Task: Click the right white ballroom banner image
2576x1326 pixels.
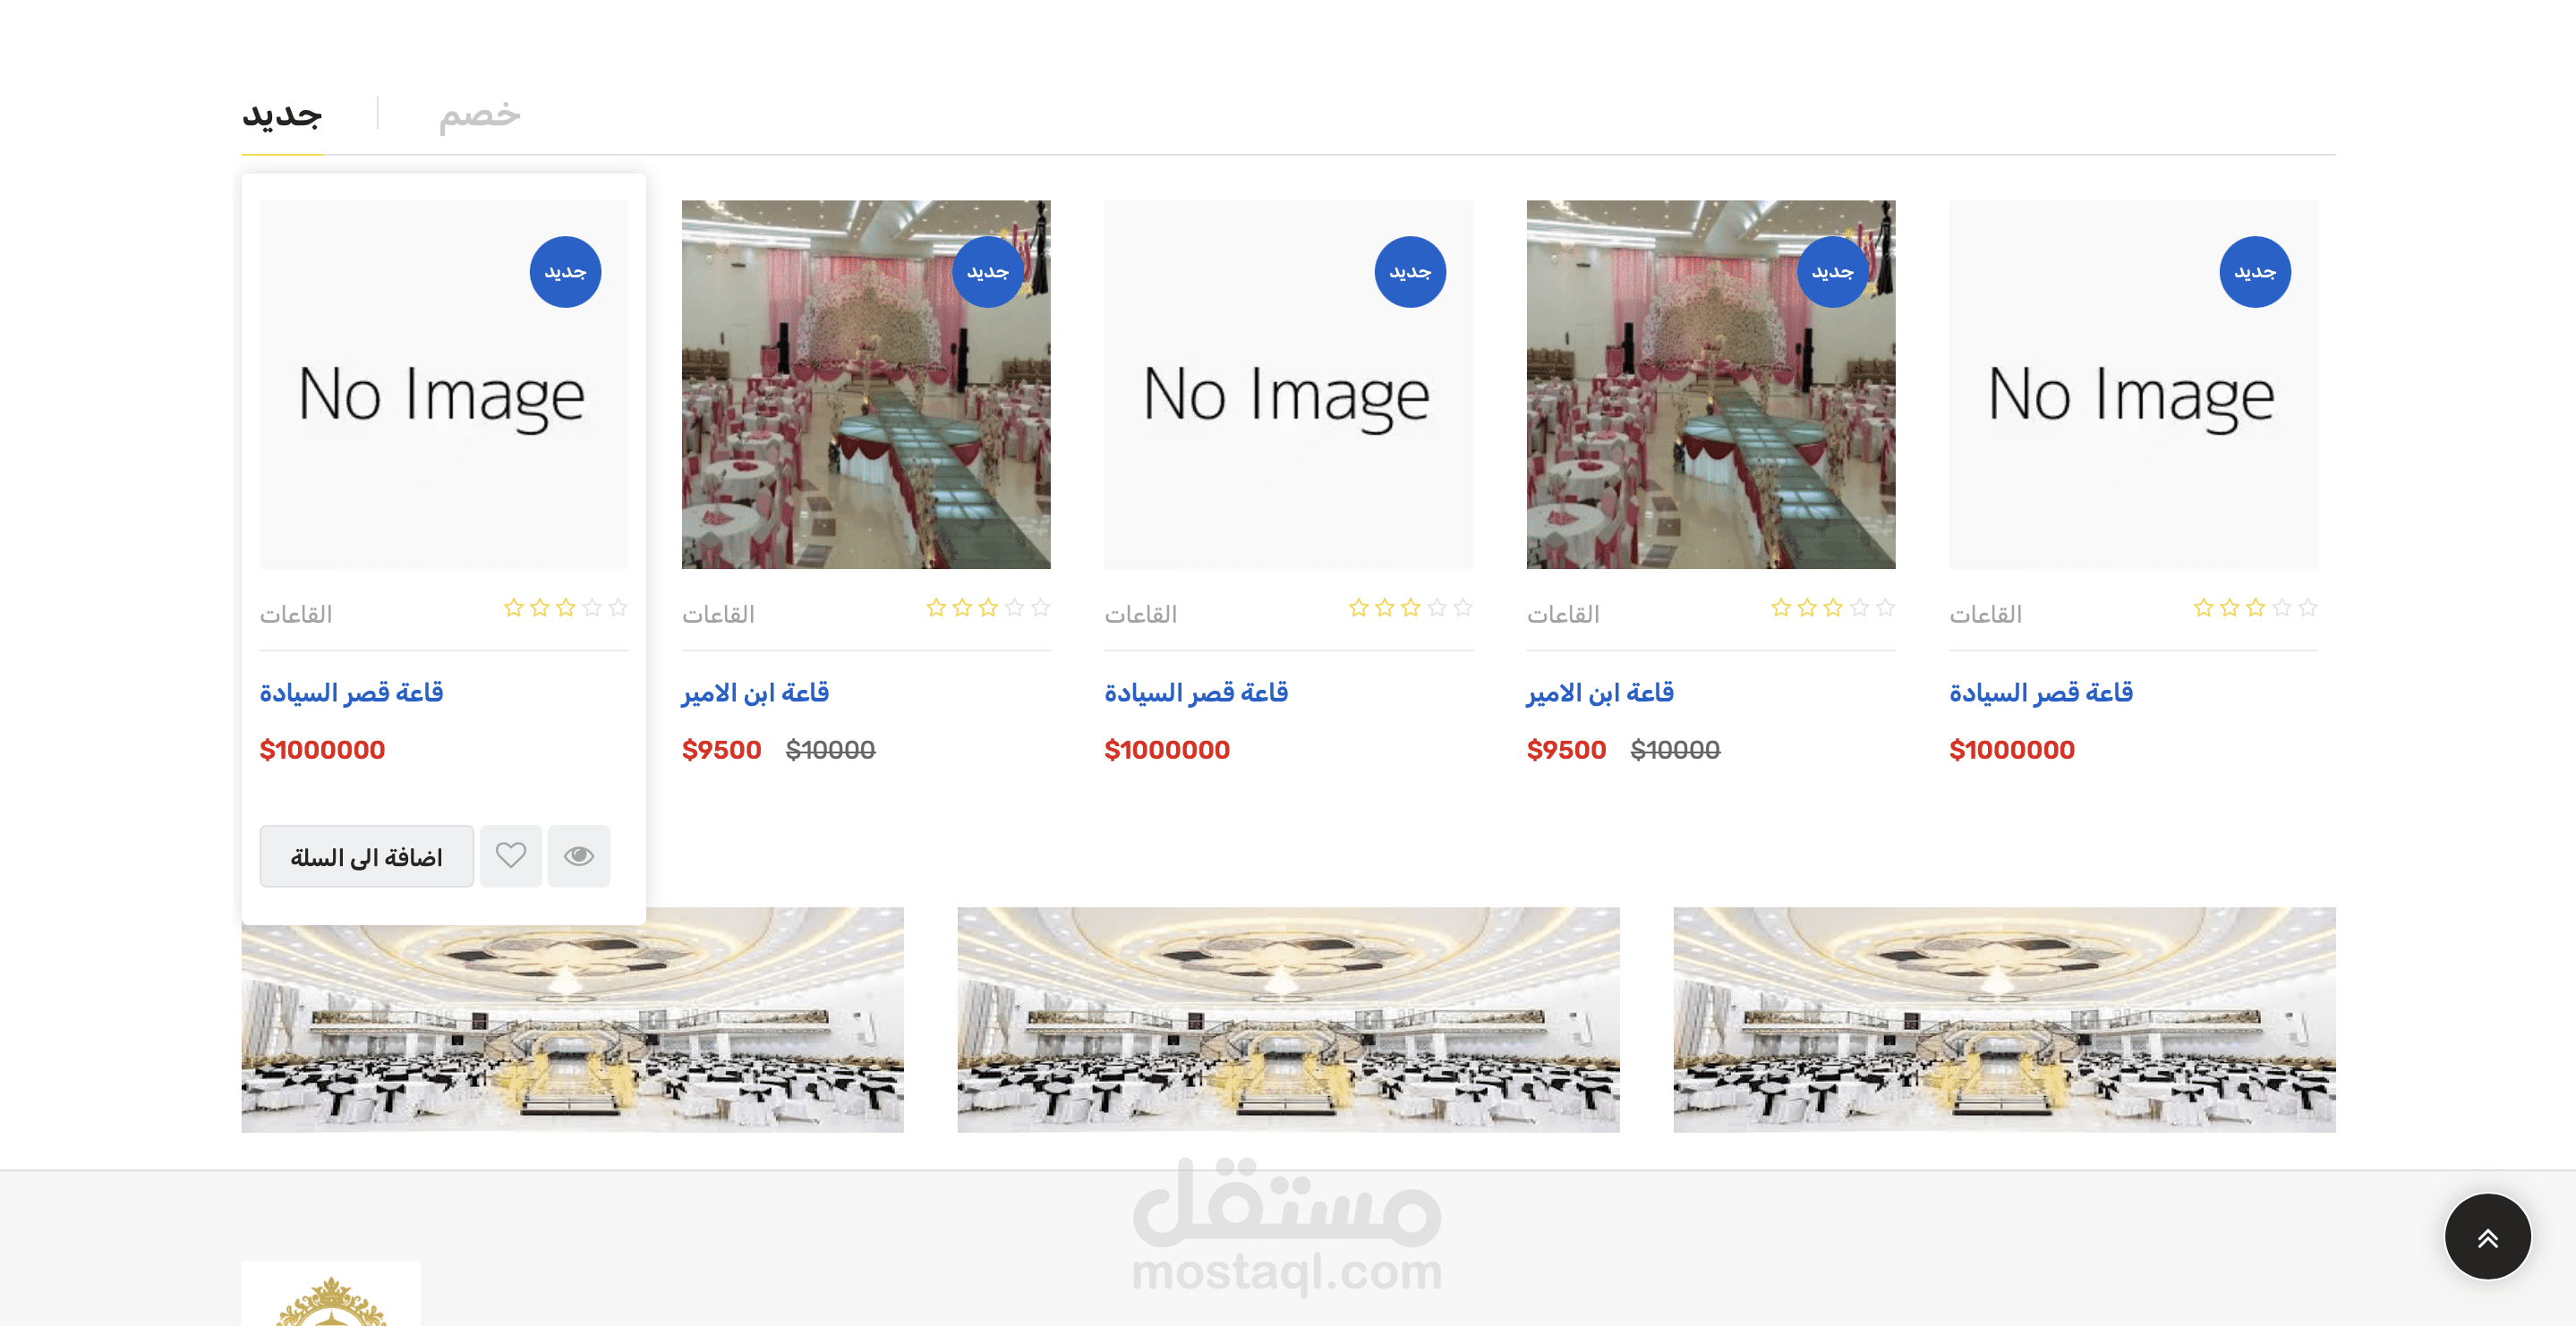Action: coord(2004,1020)
